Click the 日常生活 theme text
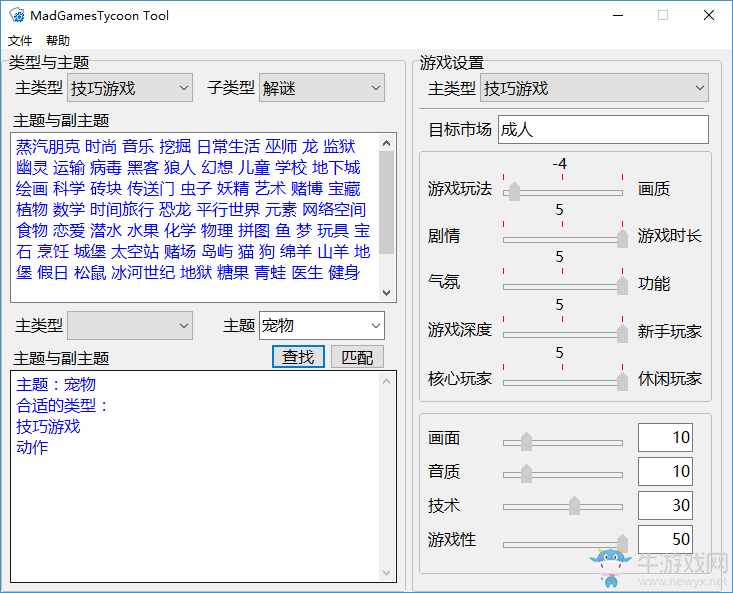The width and height of the screenshot is (733, 593). click(x=228, y=147)
